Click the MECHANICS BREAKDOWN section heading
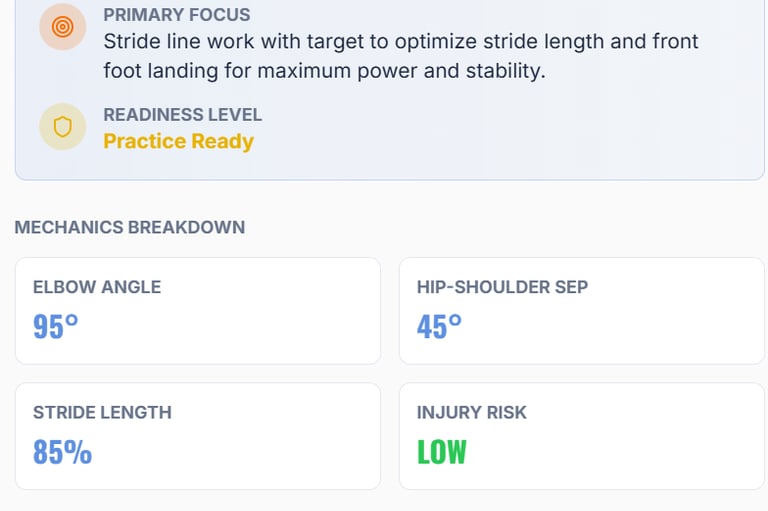 pos(129,227)
